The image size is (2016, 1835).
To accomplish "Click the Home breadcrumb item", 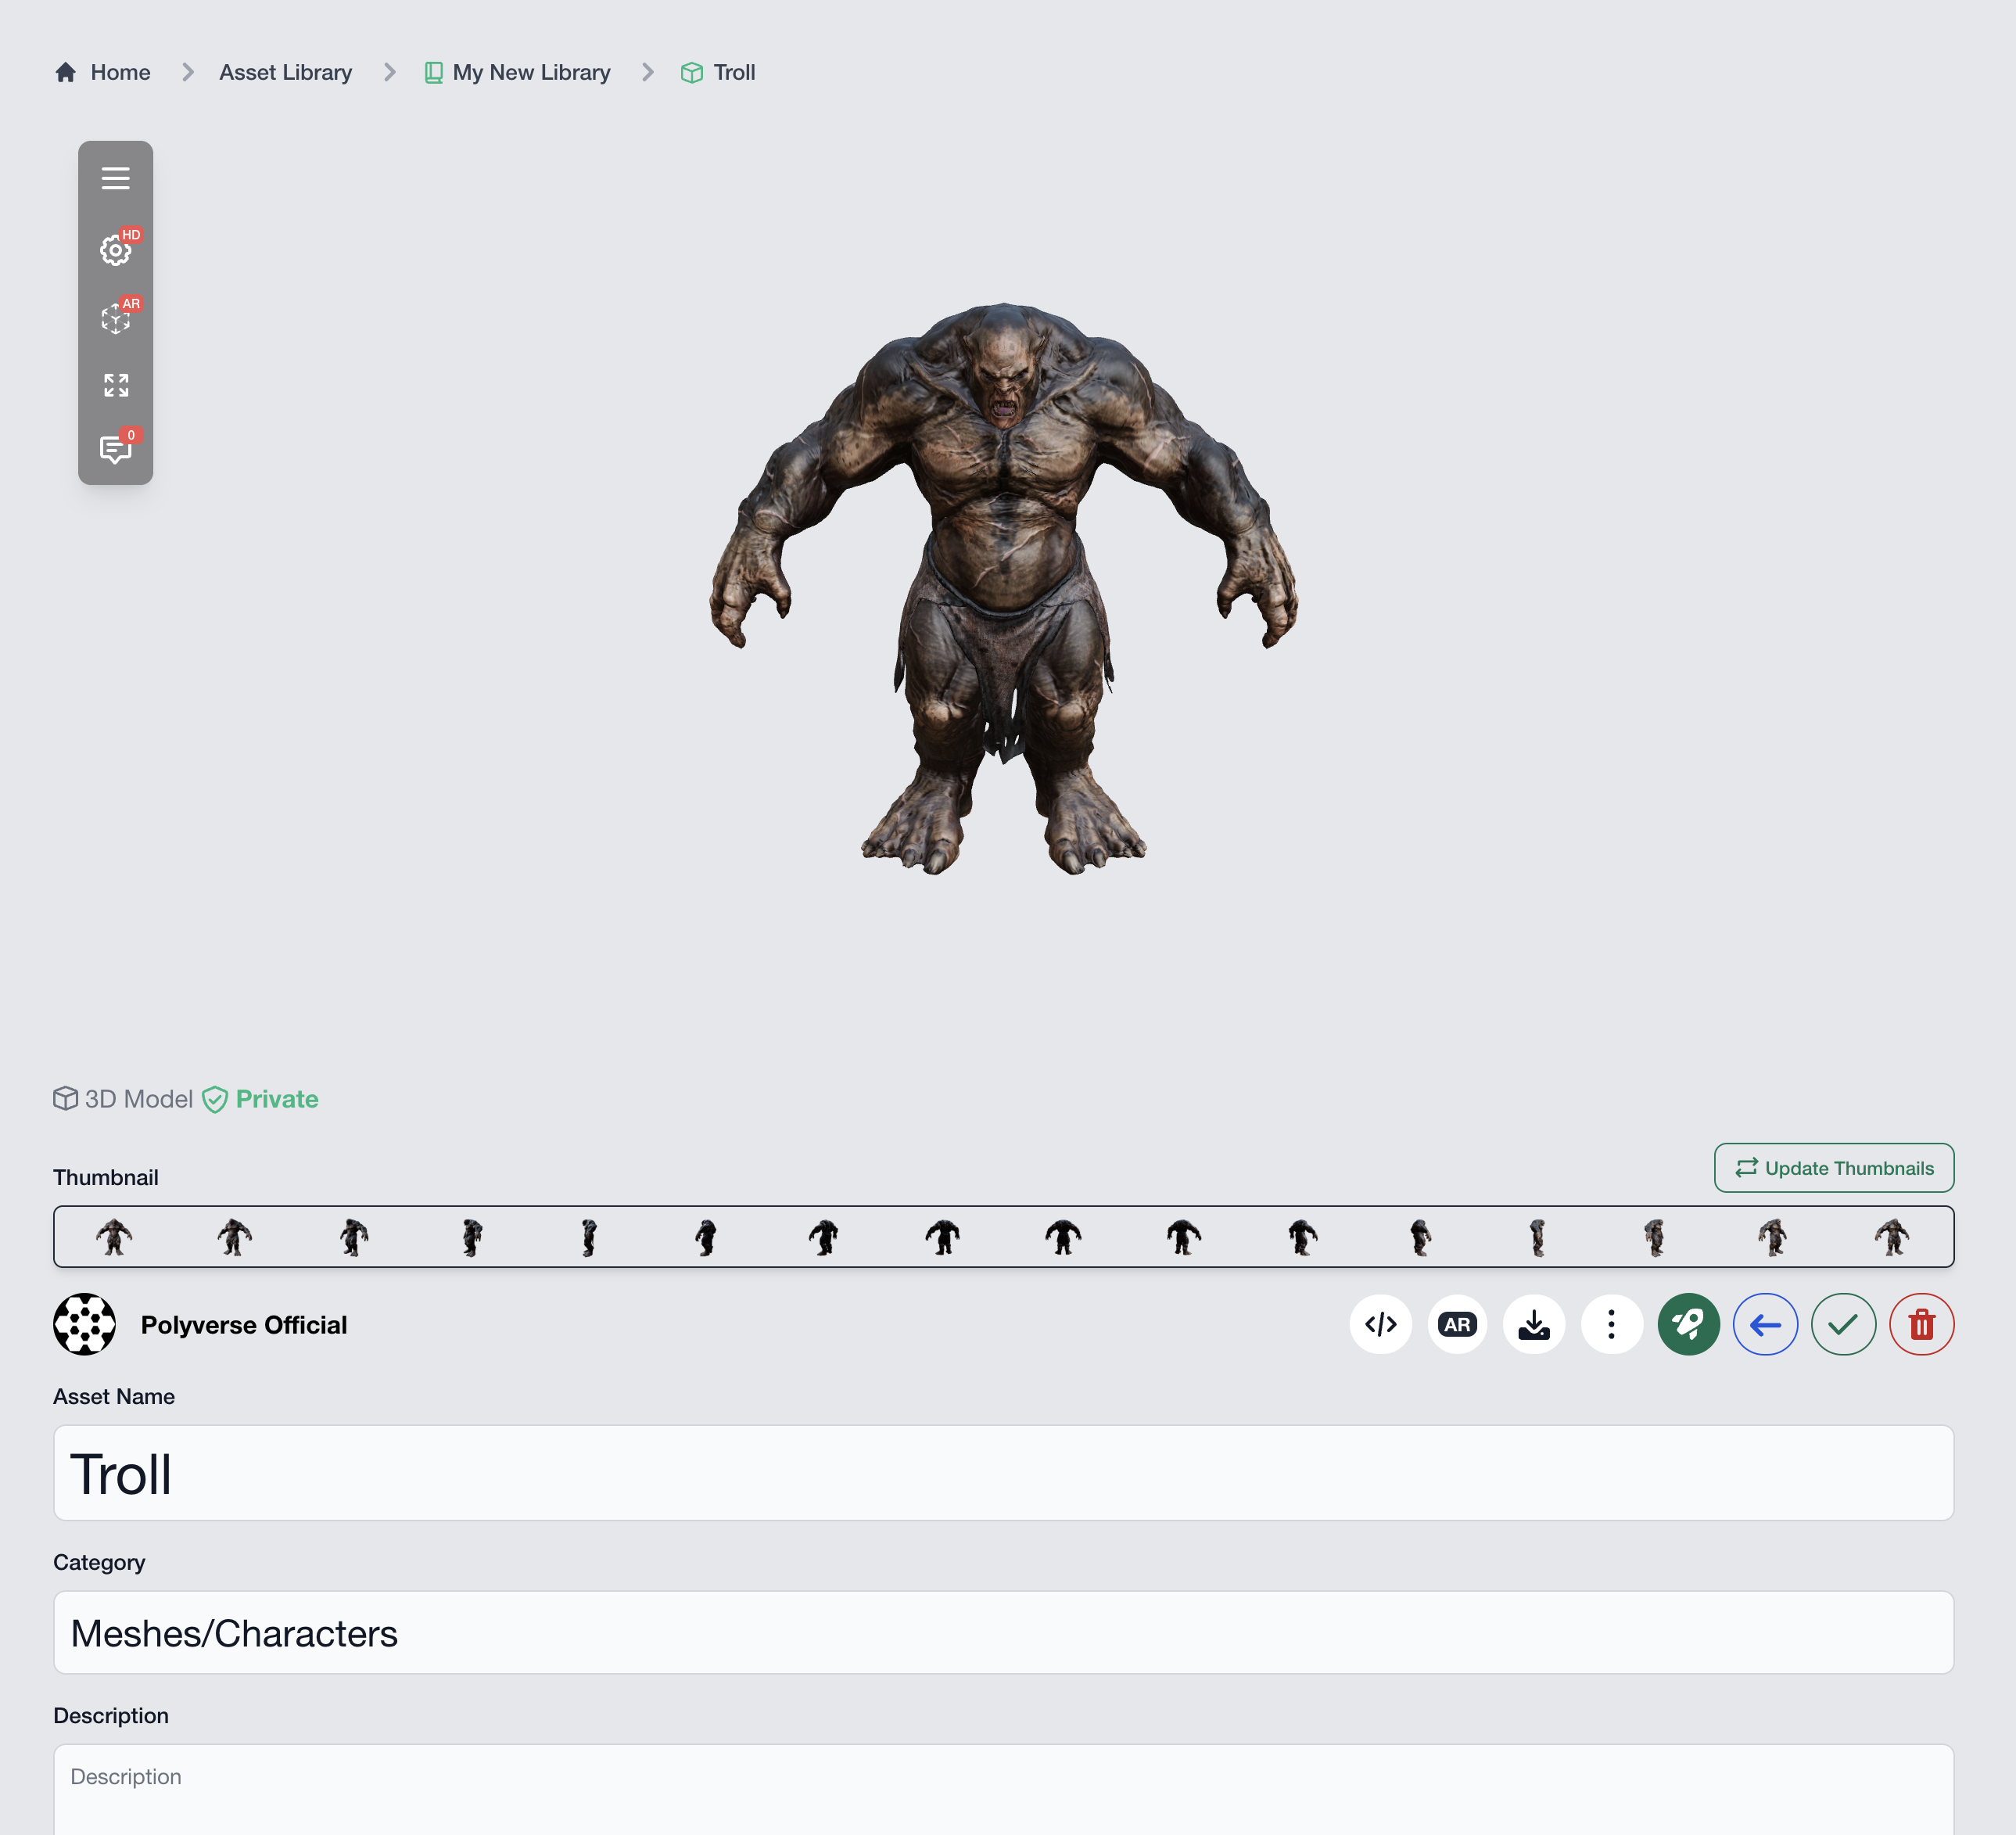I will 120,72.
